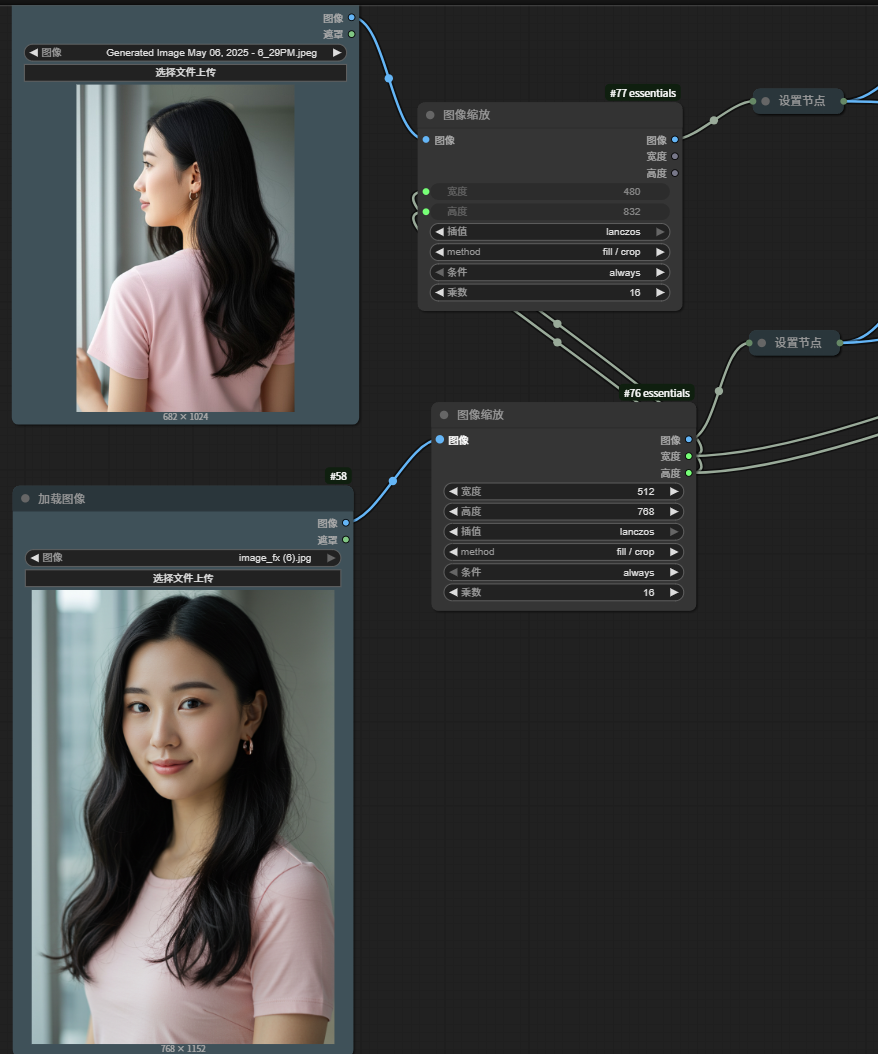Click the #58 node badge
This screenshot has height=1054, width=878.
tap(338, 476)
